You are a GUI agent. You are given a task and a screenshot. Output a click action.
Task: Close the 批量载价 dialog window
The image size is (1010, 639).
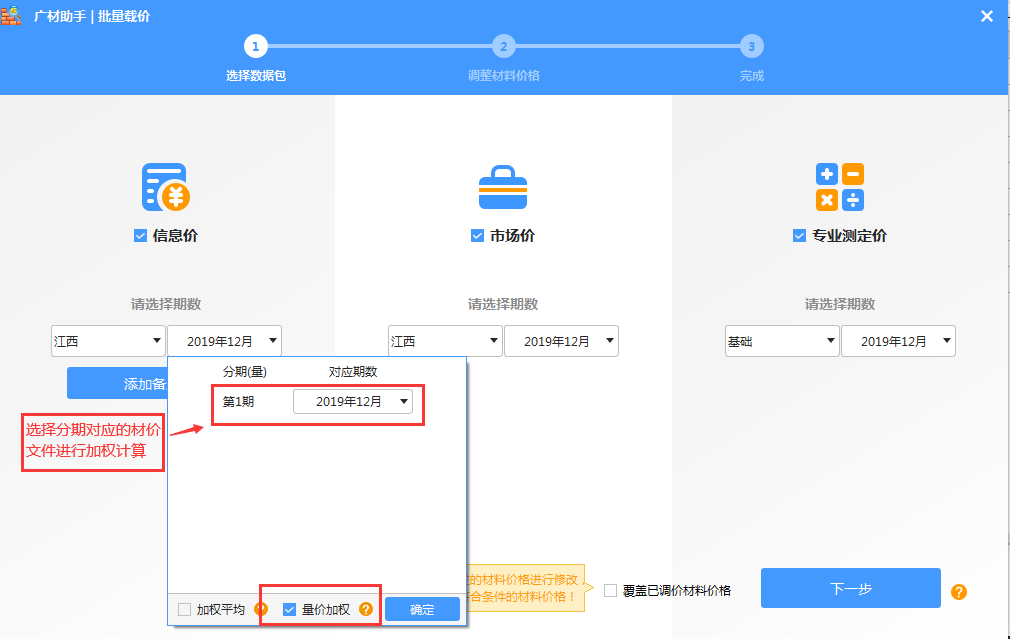tap(986, 16)
